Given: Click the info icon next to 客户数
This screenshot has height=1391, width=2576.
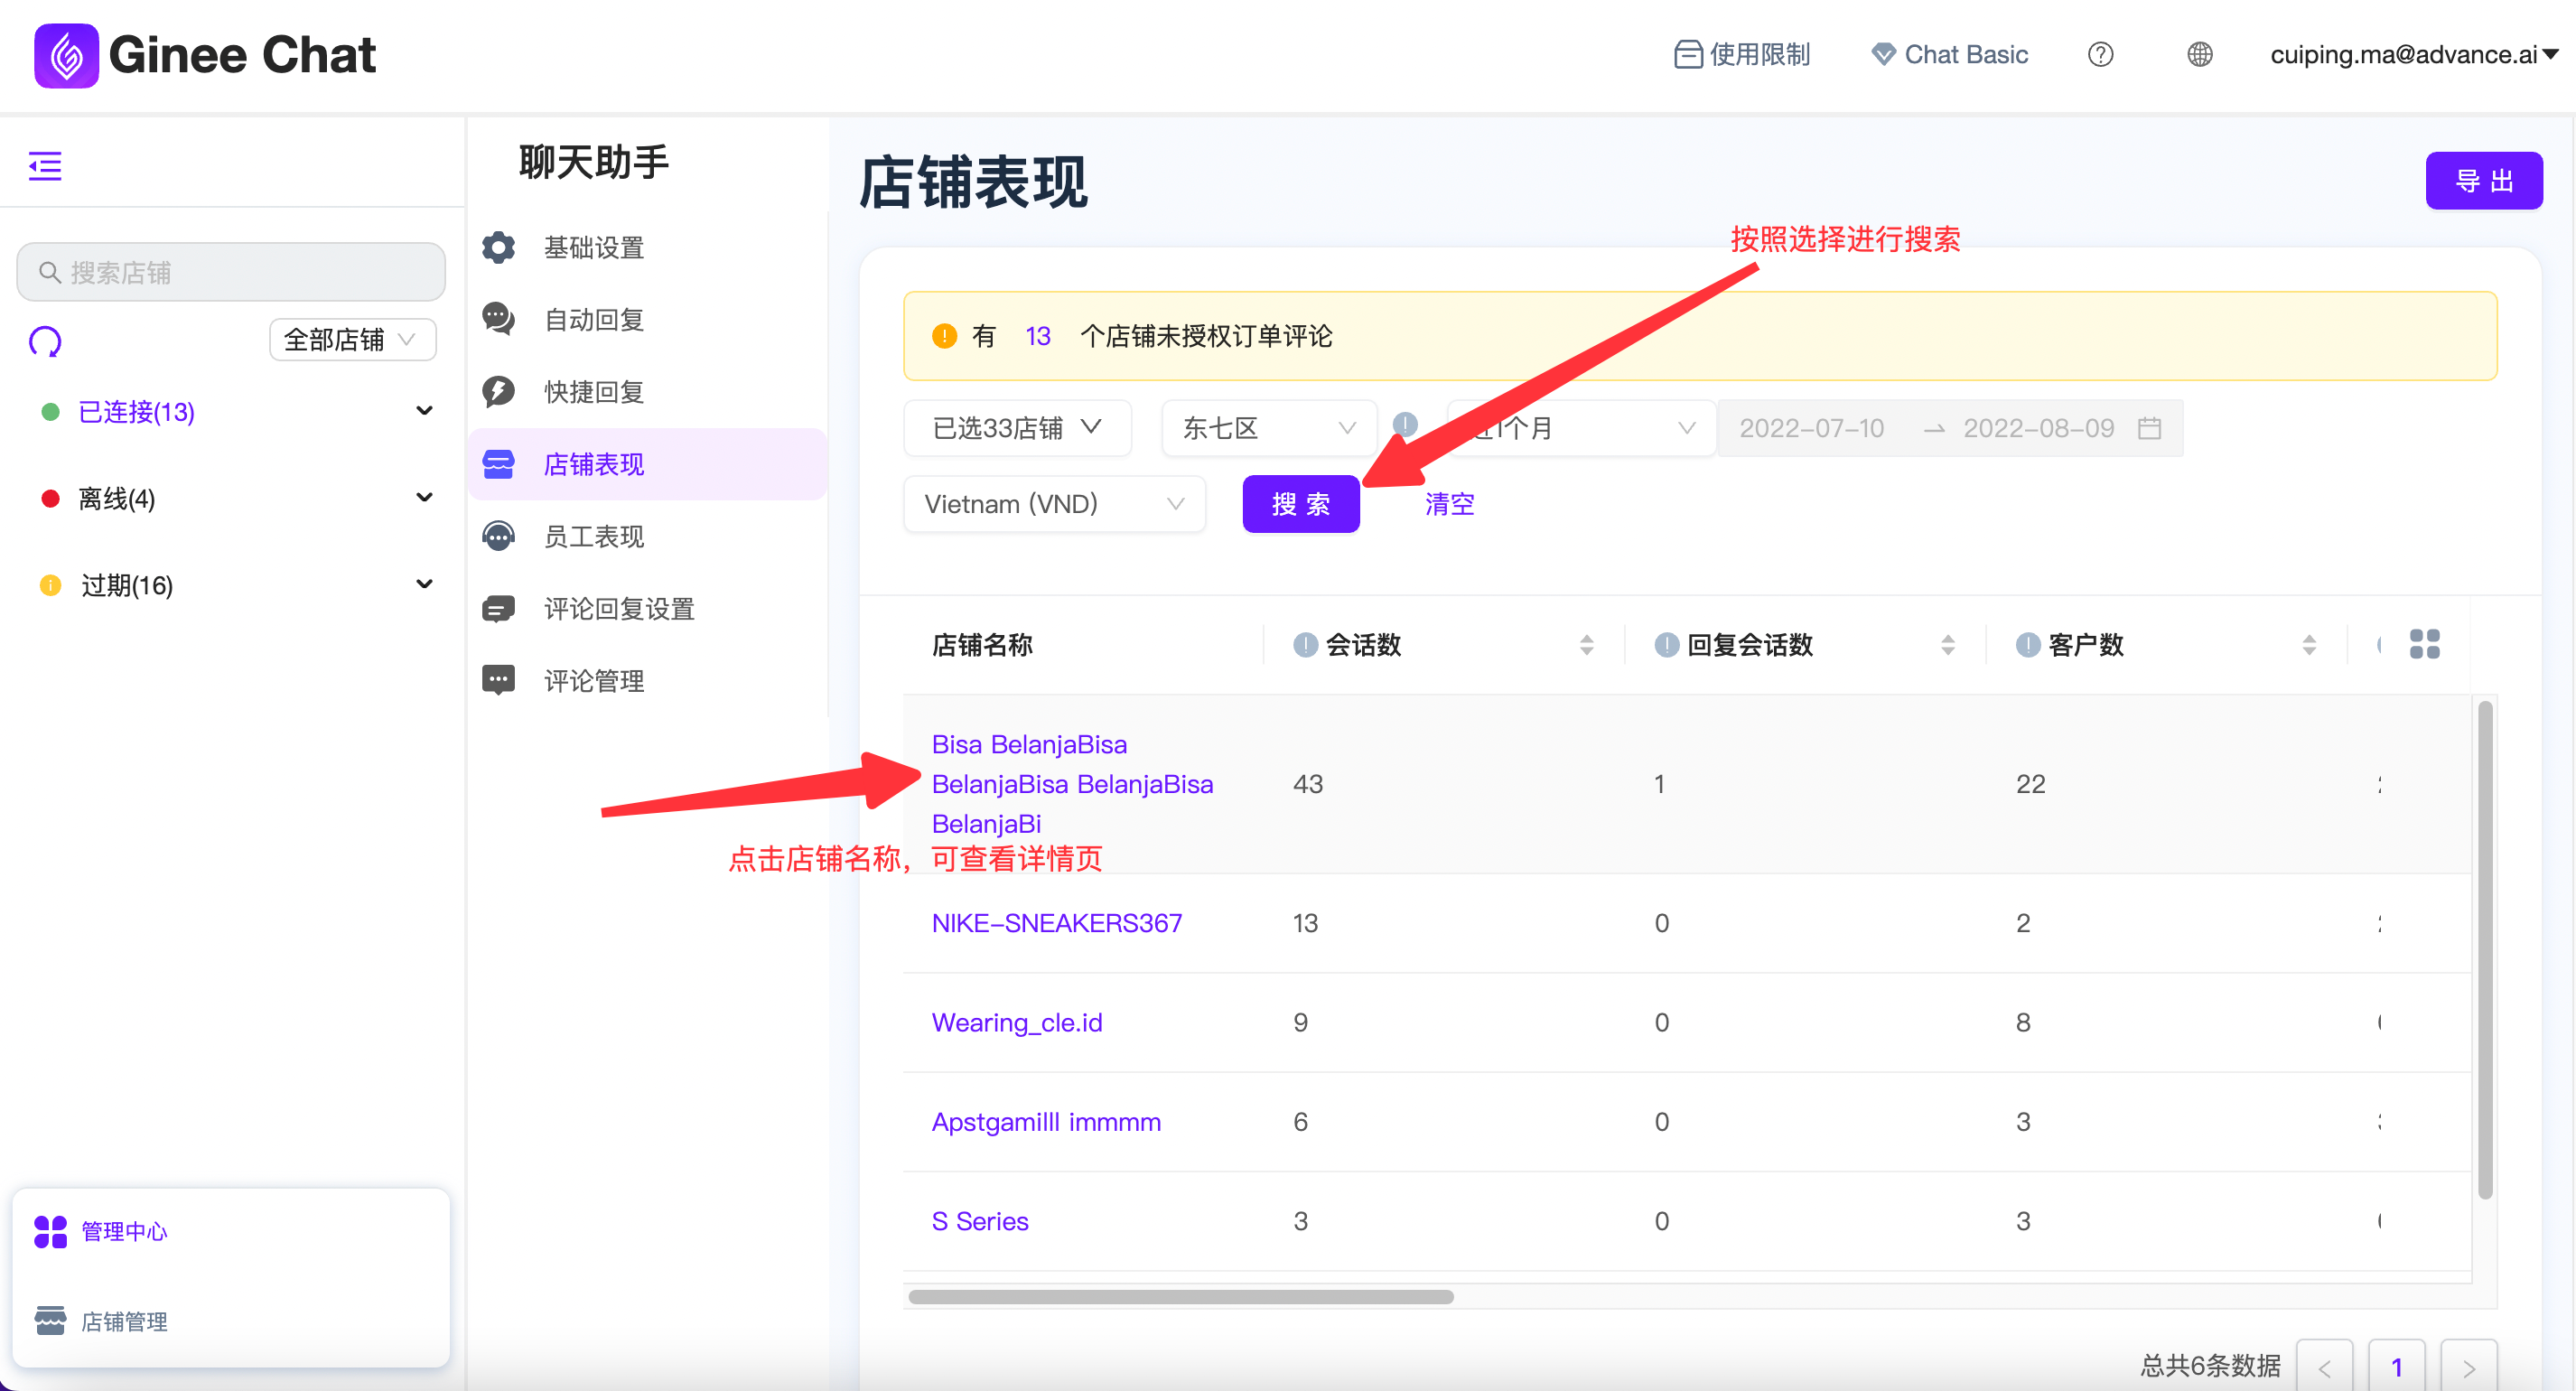Looking at the screenshot, I should [2027, 645].
